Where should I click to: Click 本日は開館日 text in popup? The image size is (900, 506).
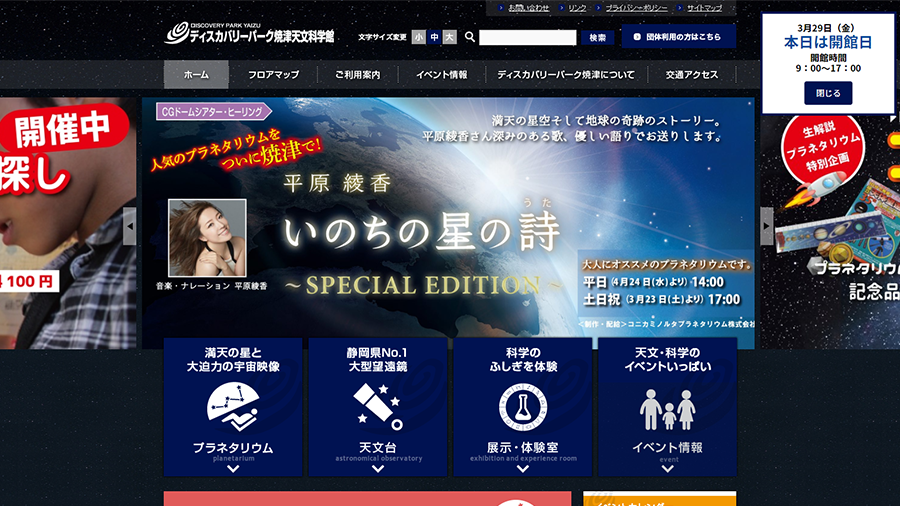(828, 42)
